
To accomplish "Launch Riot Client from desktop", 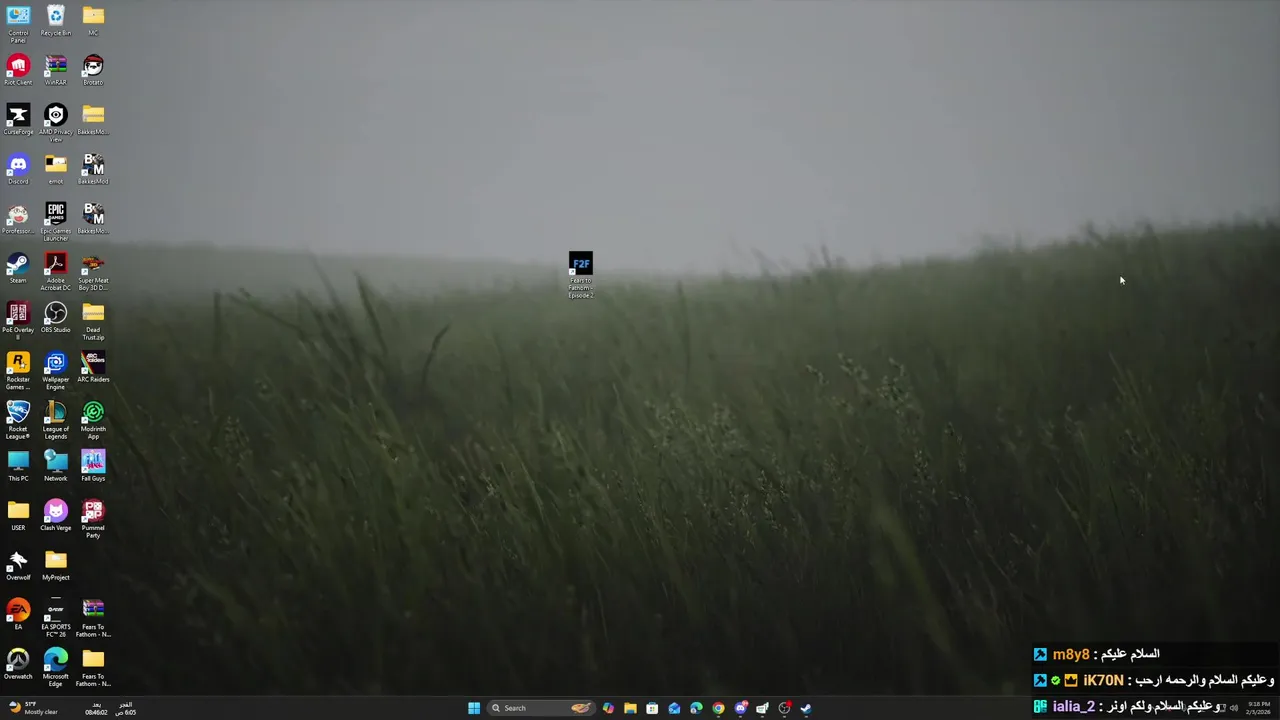I will pyautogui.click(x=18, y=70).
